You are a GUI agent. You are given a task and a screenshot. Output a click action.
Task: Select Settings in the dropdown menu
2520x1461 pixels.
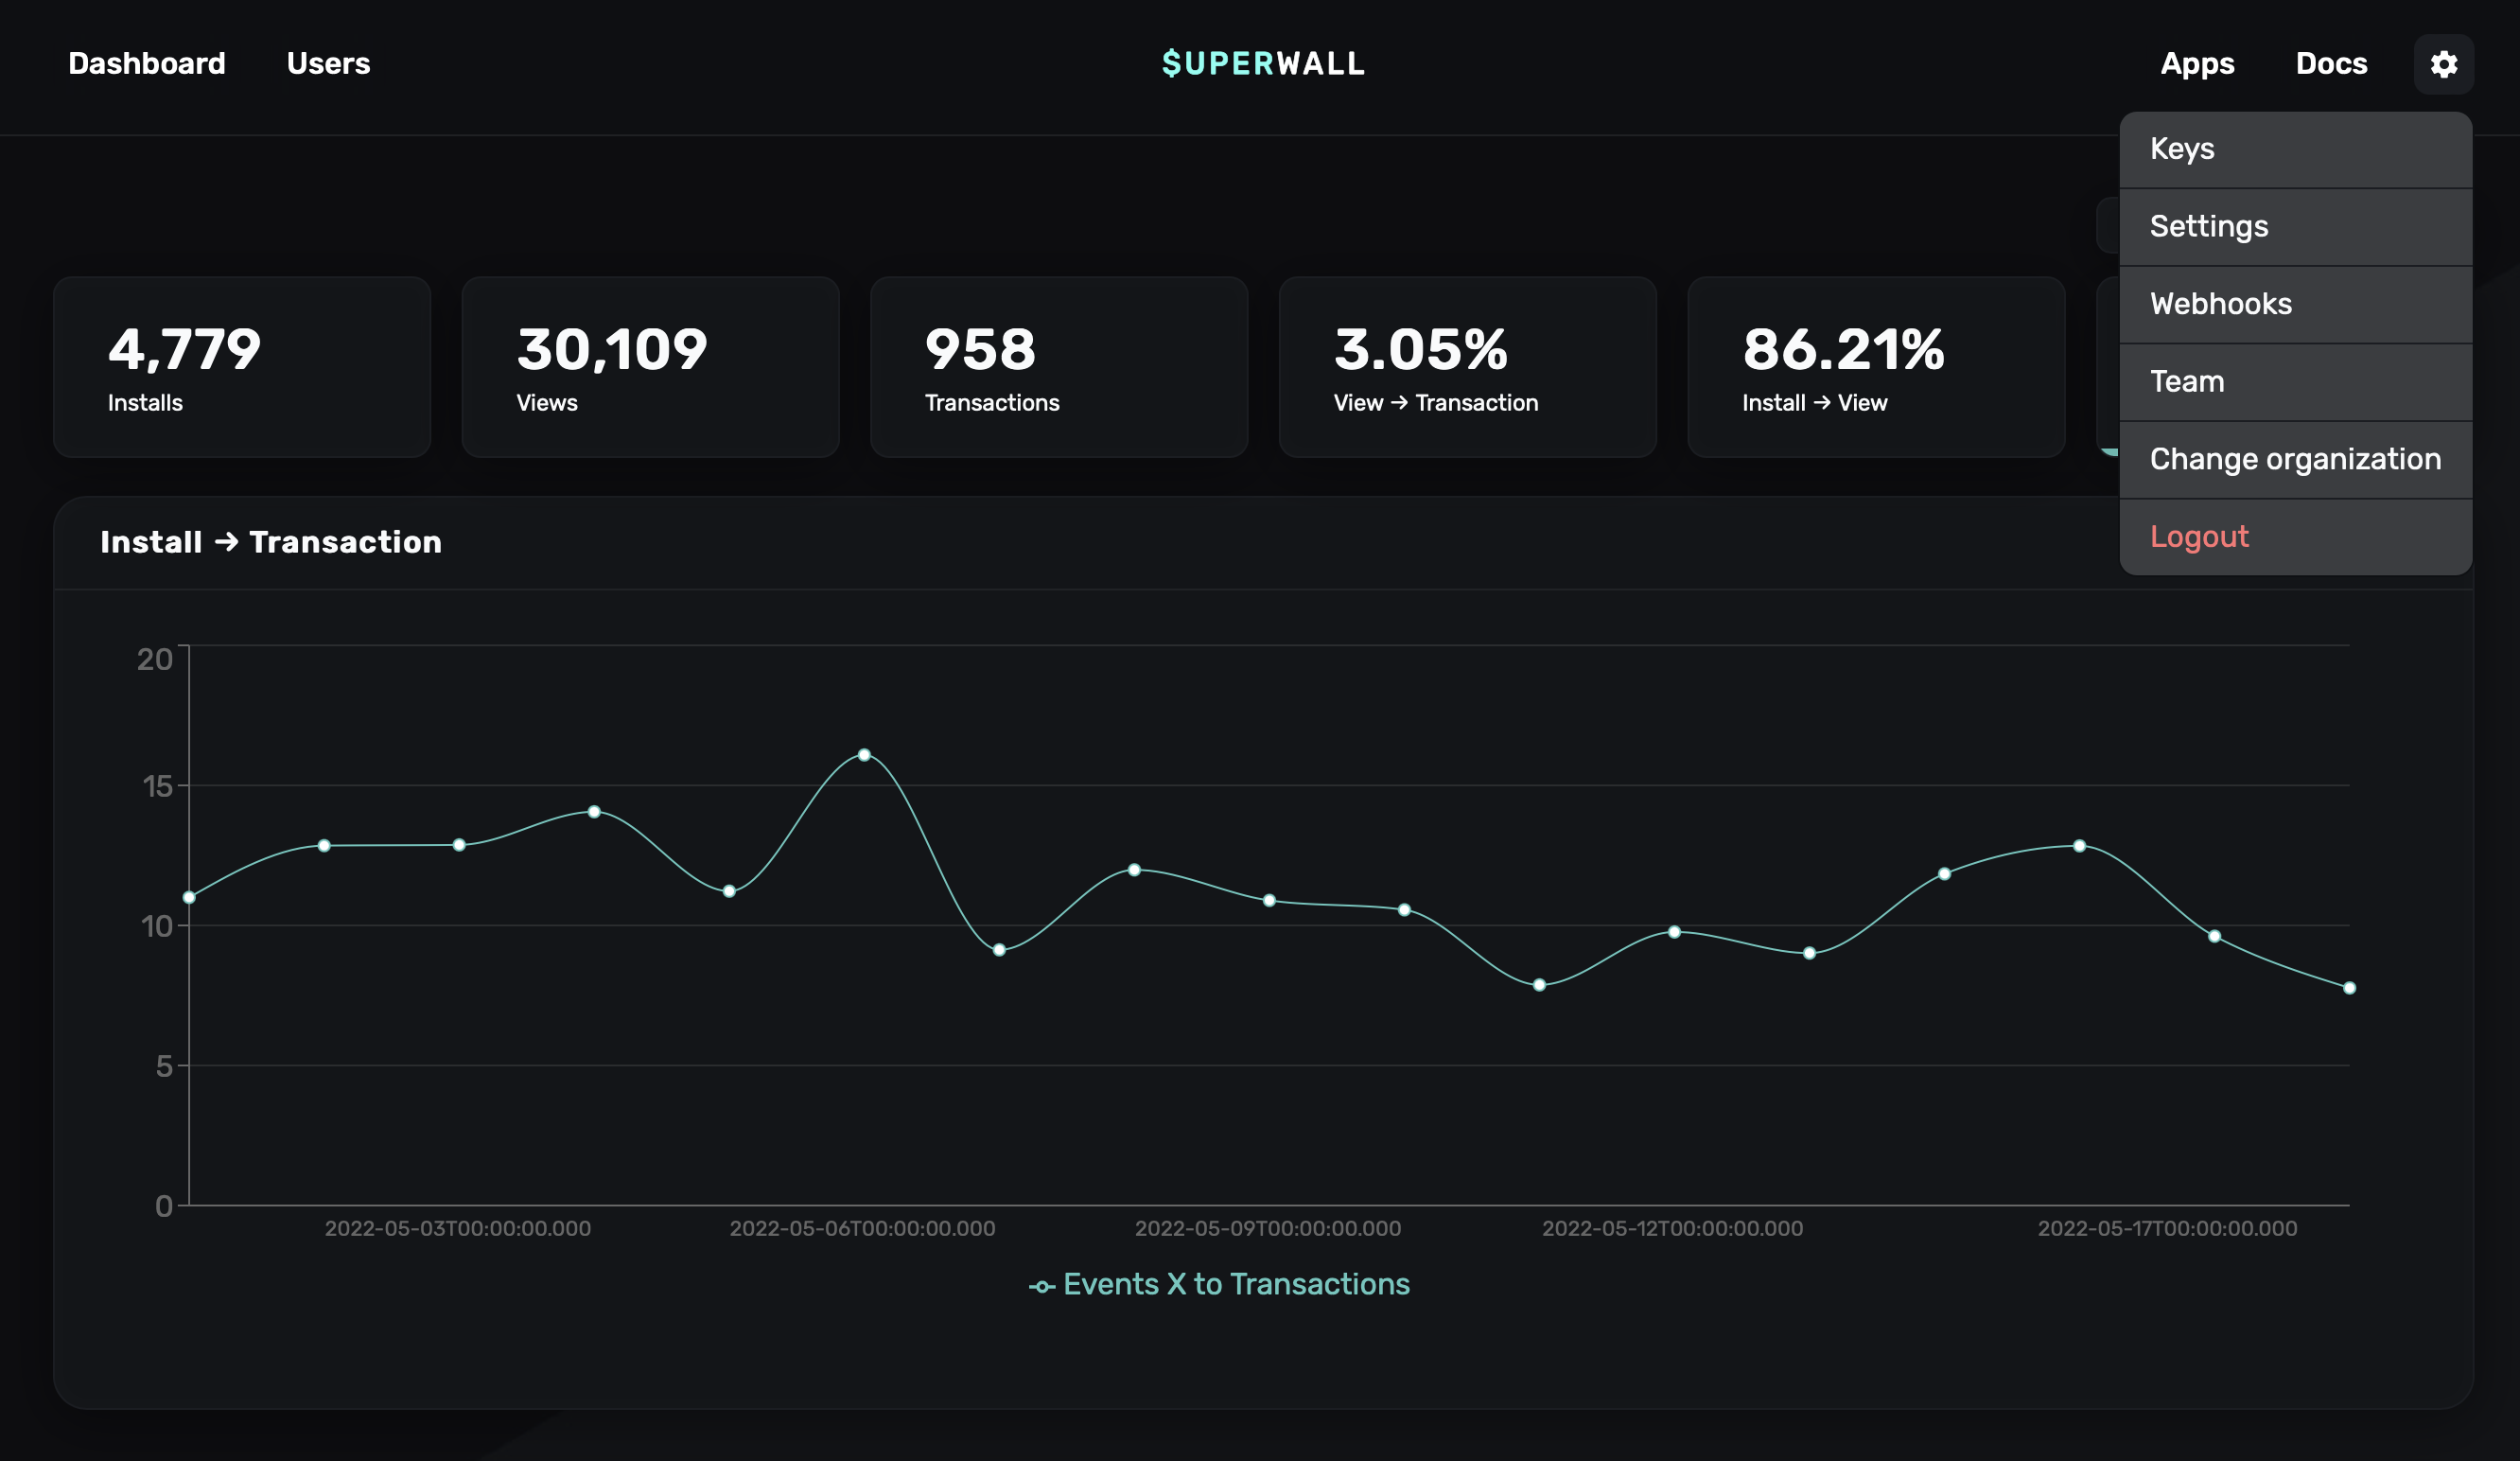2208,227
